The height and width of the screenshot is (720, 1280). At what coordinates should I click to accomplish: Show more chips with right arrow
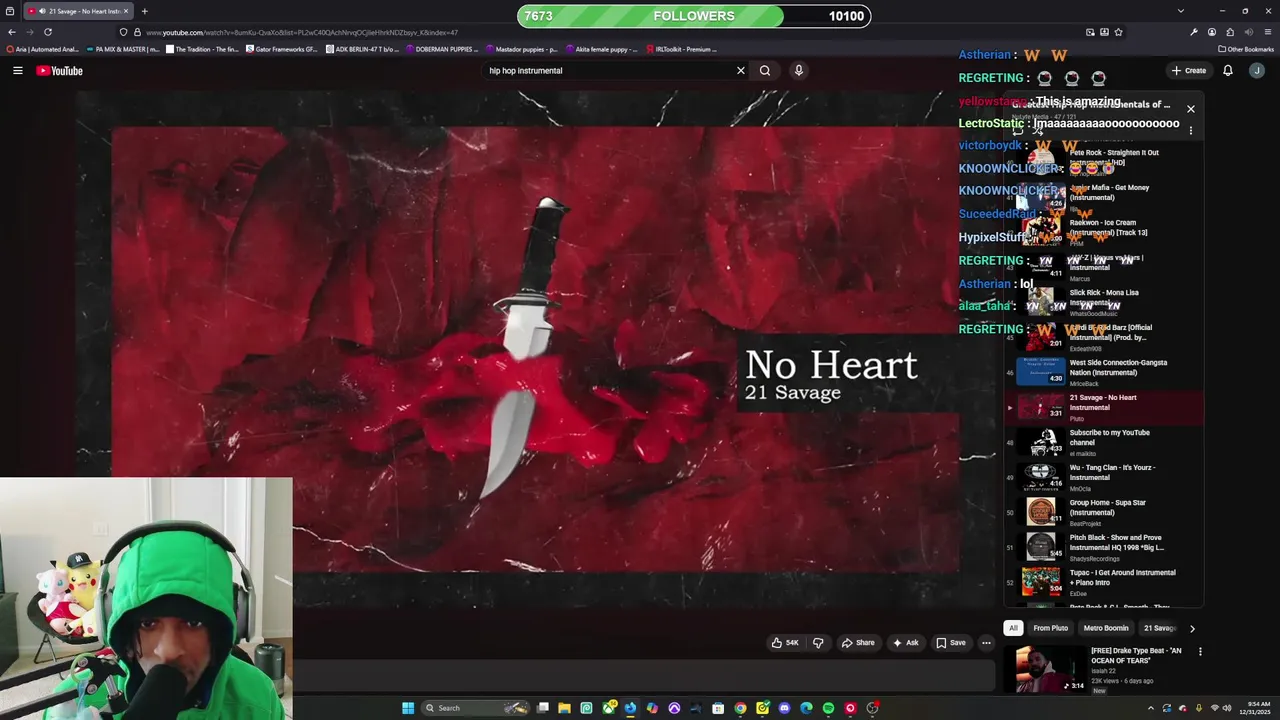[x=1192, y=629]
